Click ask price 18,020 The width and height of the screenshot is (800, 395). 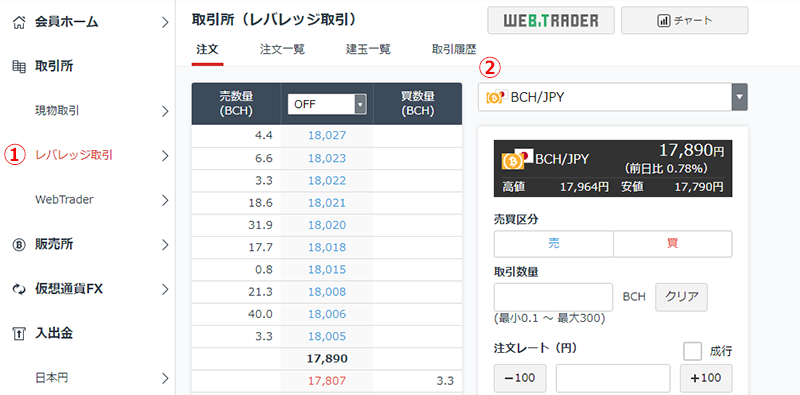pyautogui.click(x=327, y=225)
